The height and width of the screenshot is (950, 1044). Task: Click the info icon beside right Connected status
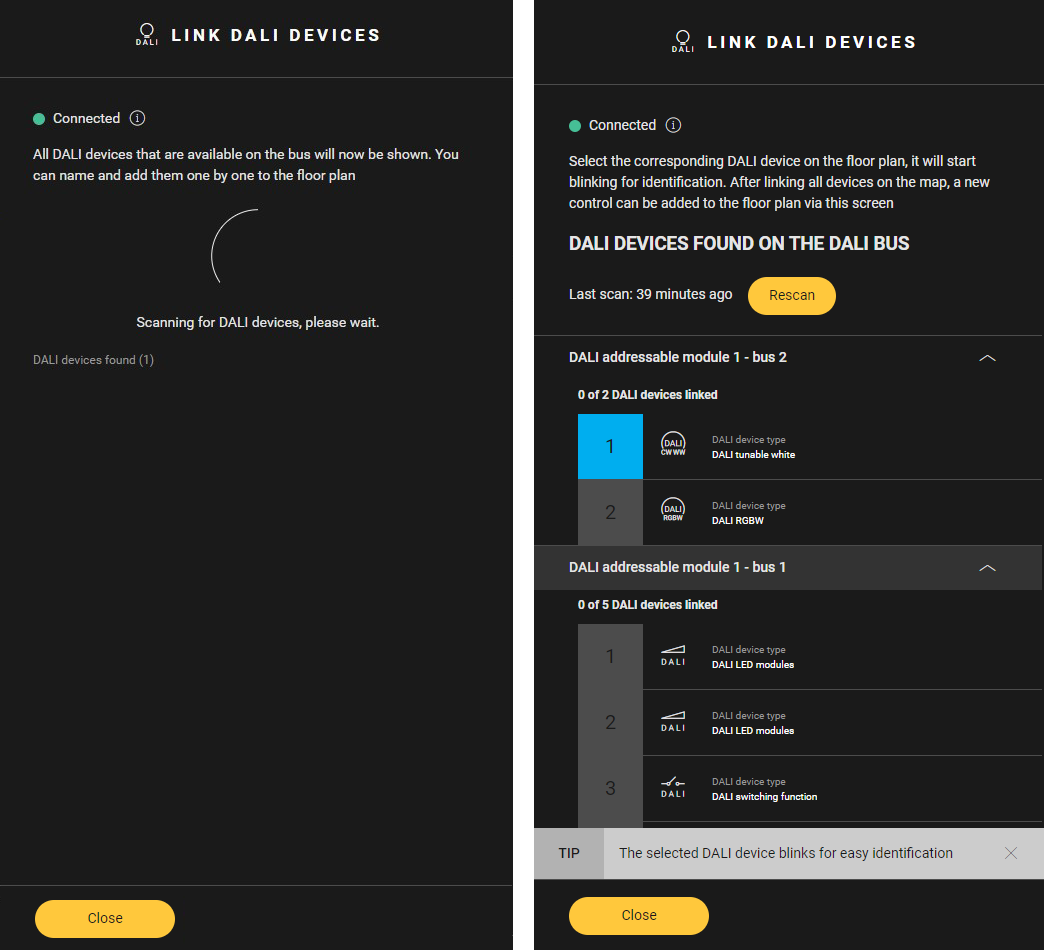[674, 125]
